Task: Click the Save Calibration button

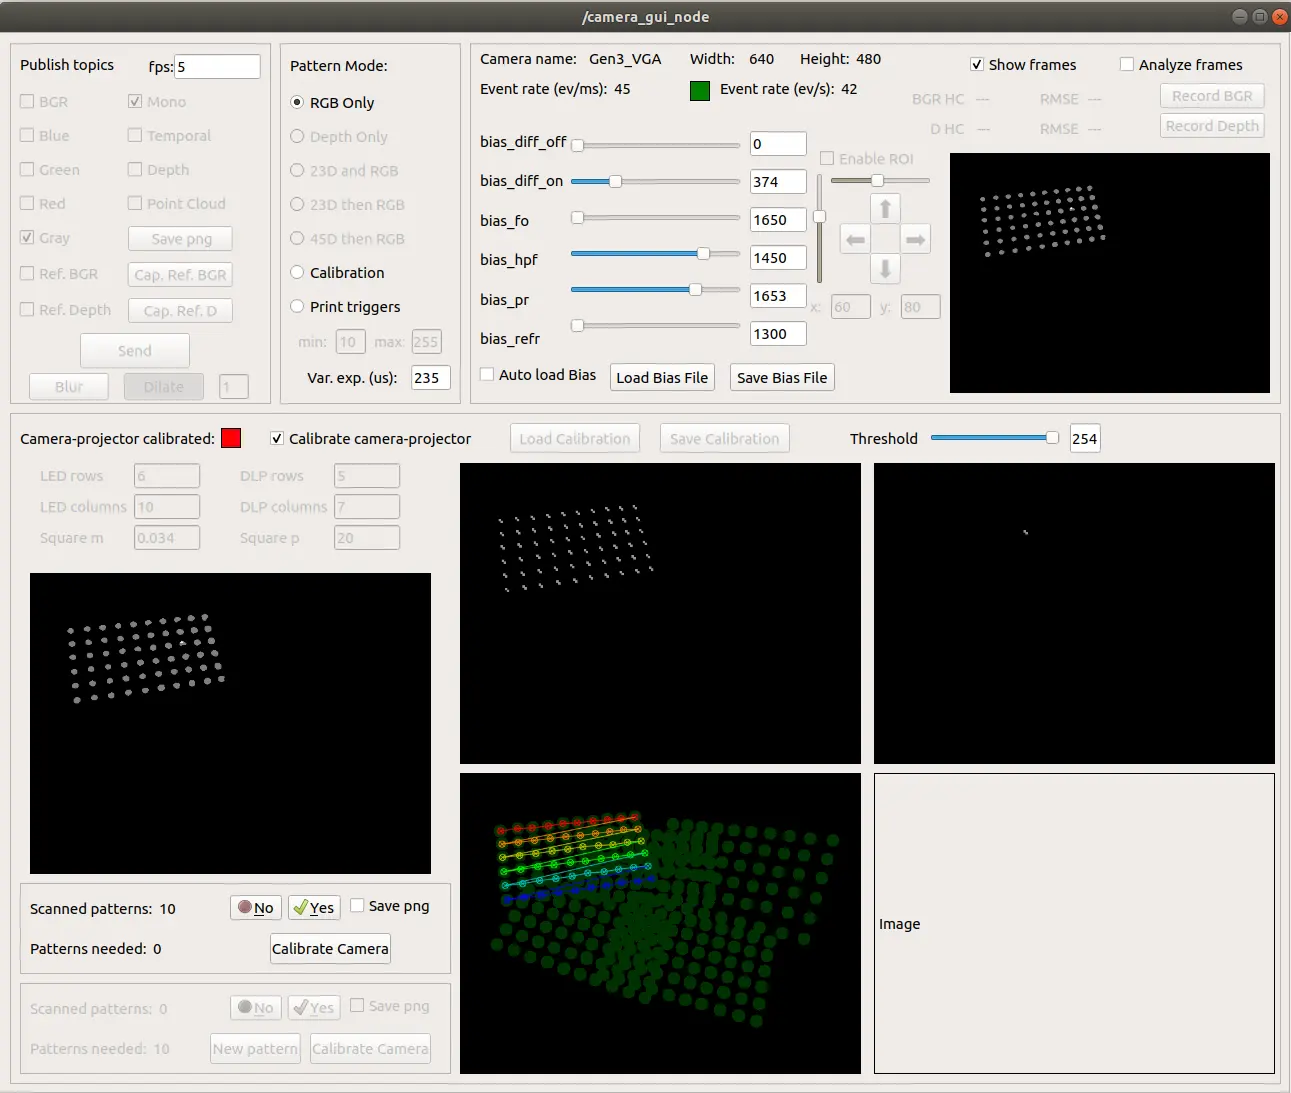Action: point(724,438)
